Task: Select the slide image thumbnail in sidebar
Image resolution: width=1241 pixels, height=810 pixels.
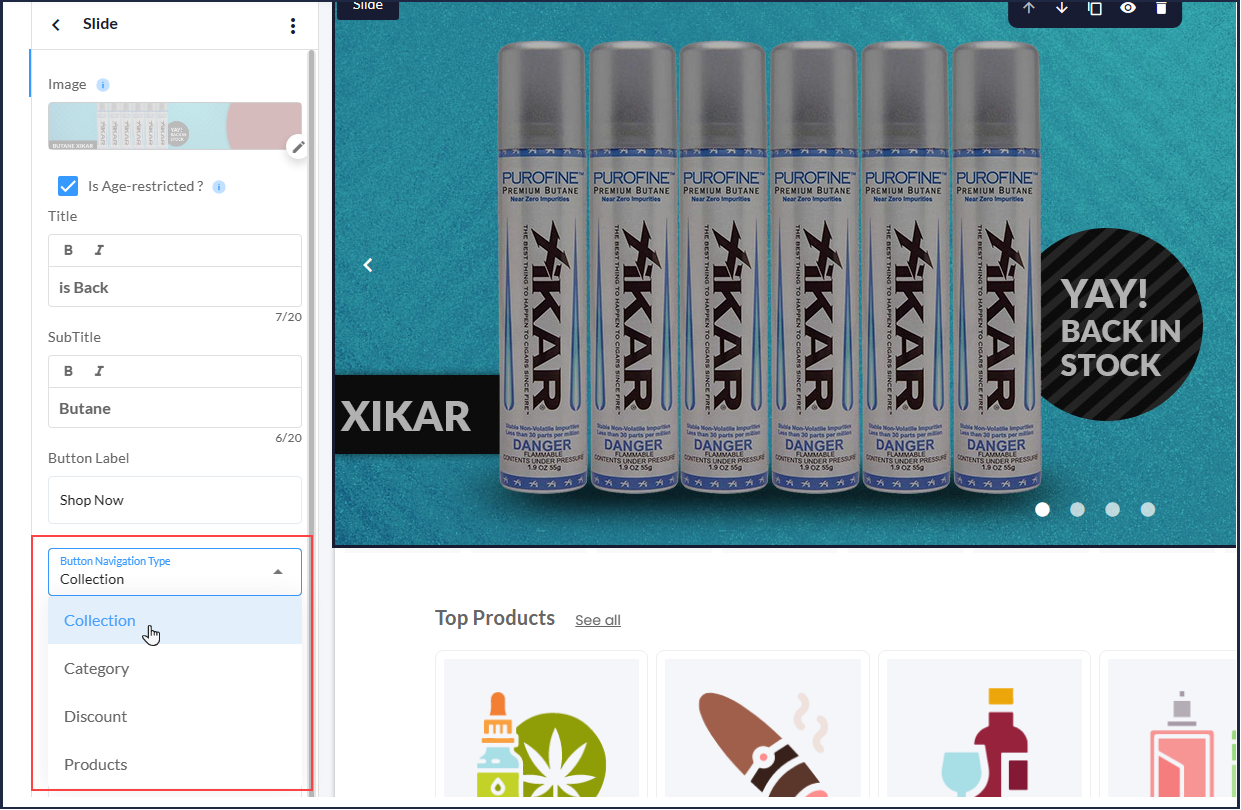Action: [x=175, y=126]
